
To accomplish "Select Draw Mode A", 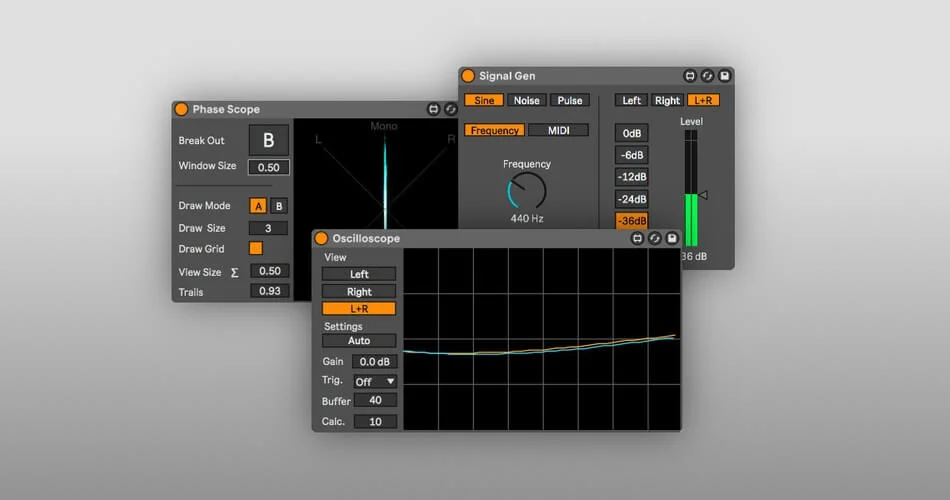I will [x=258, y=206].
